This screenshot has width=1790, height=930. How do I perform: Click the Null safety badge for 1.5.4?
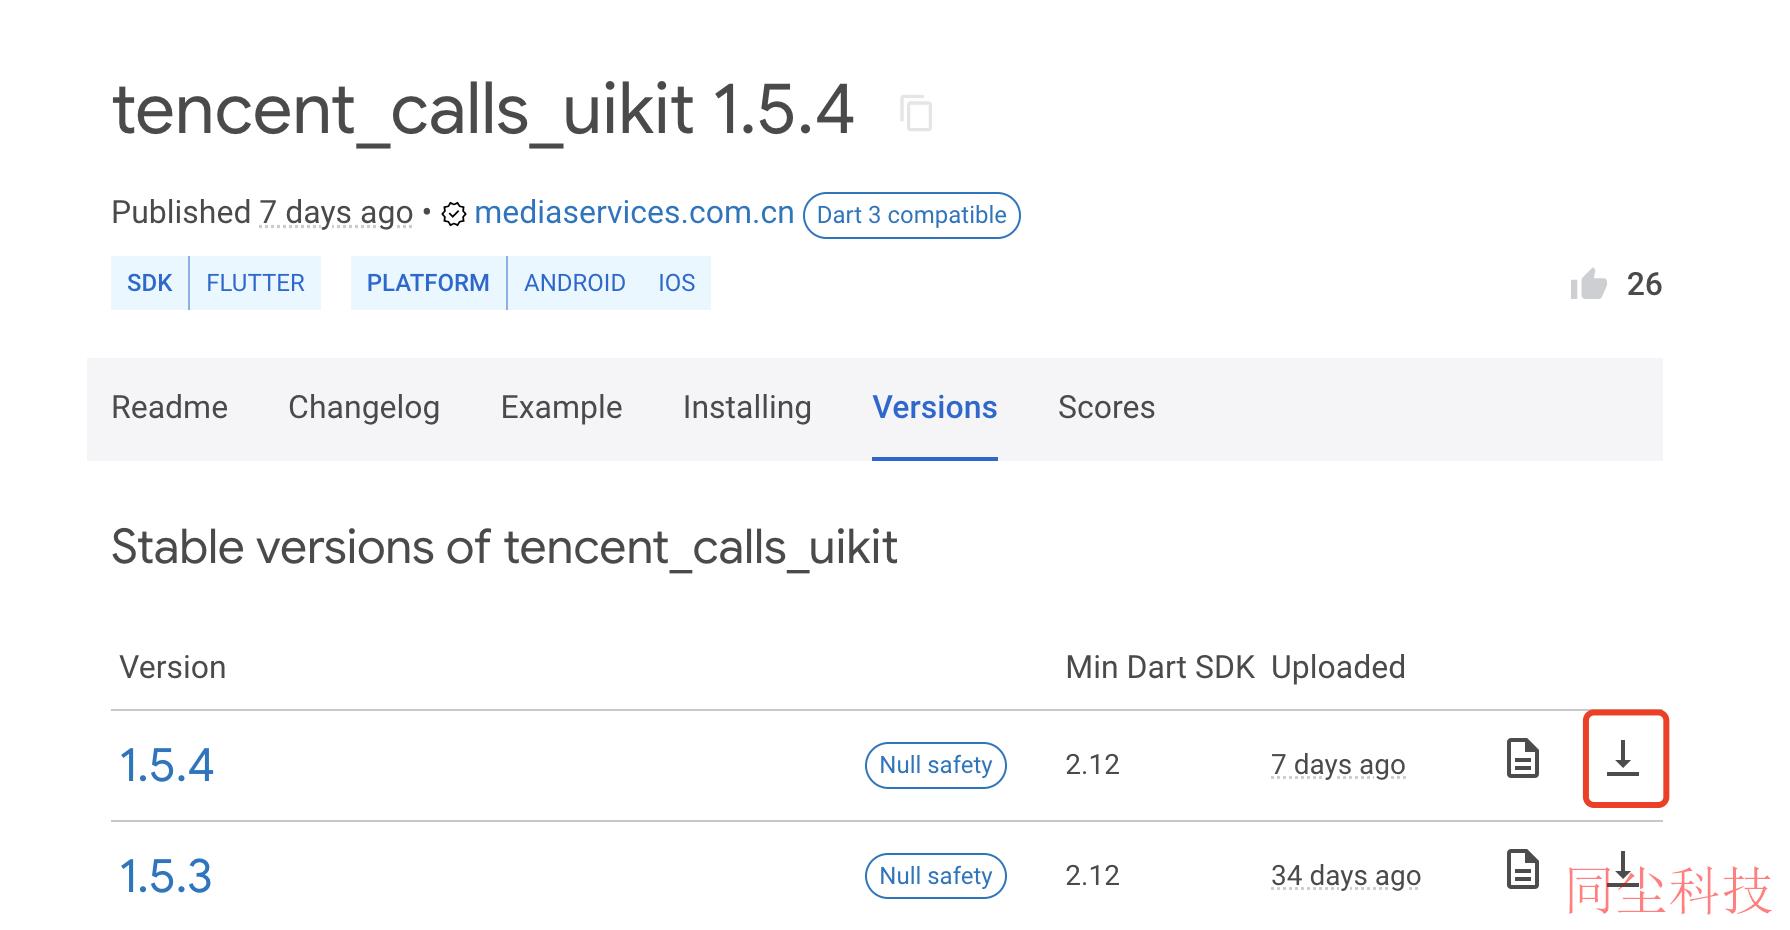tap(935, 765)
